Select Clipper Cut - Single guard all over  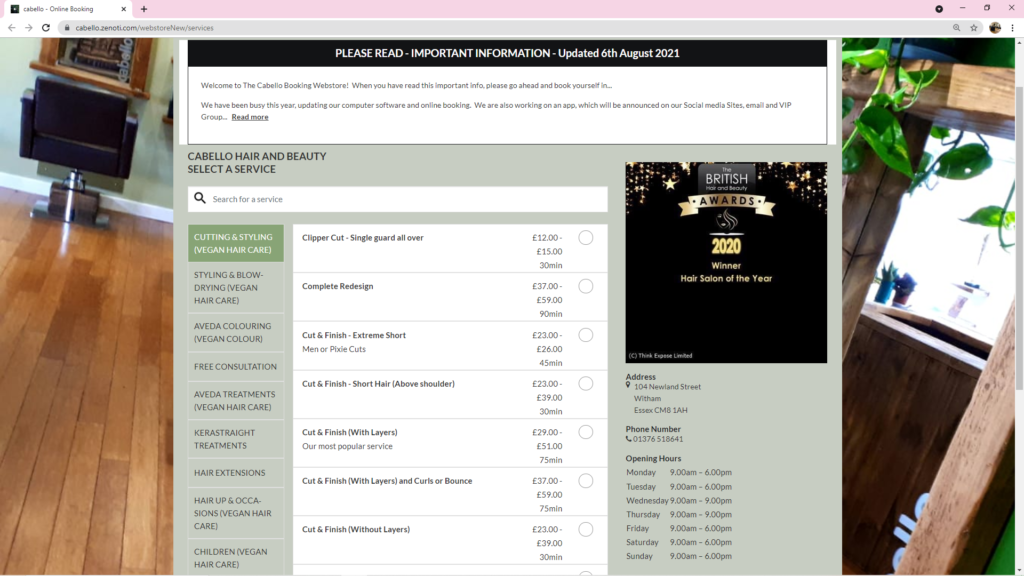[586, 238]
